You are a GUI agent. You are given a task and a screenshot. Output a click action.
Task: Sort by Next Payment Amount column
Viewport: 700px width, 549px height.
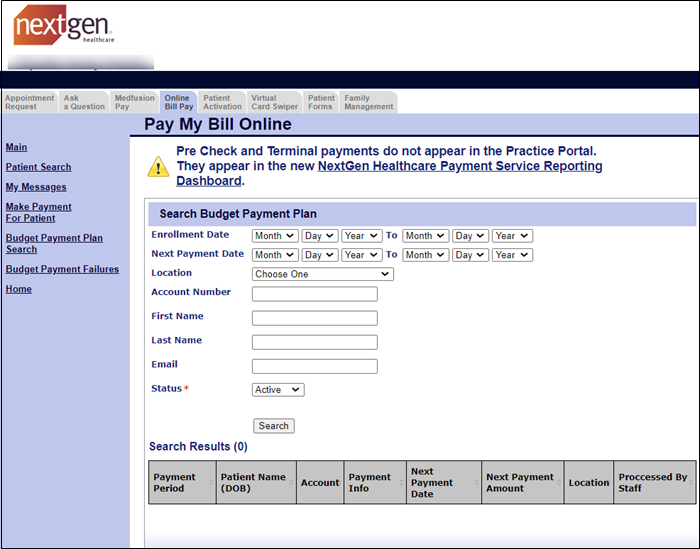[523, 482]
